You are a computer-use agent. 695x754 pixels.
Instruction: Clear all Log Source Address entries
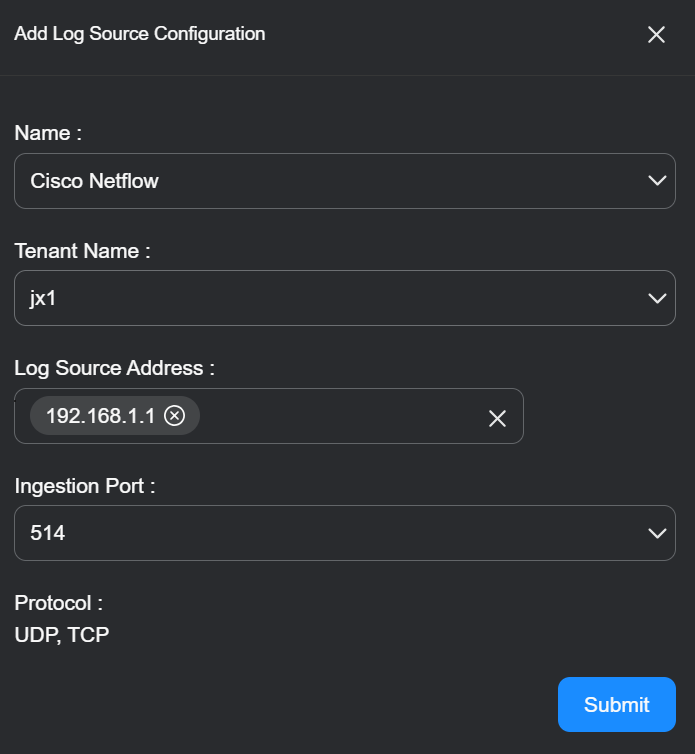(x=497, y=418)
